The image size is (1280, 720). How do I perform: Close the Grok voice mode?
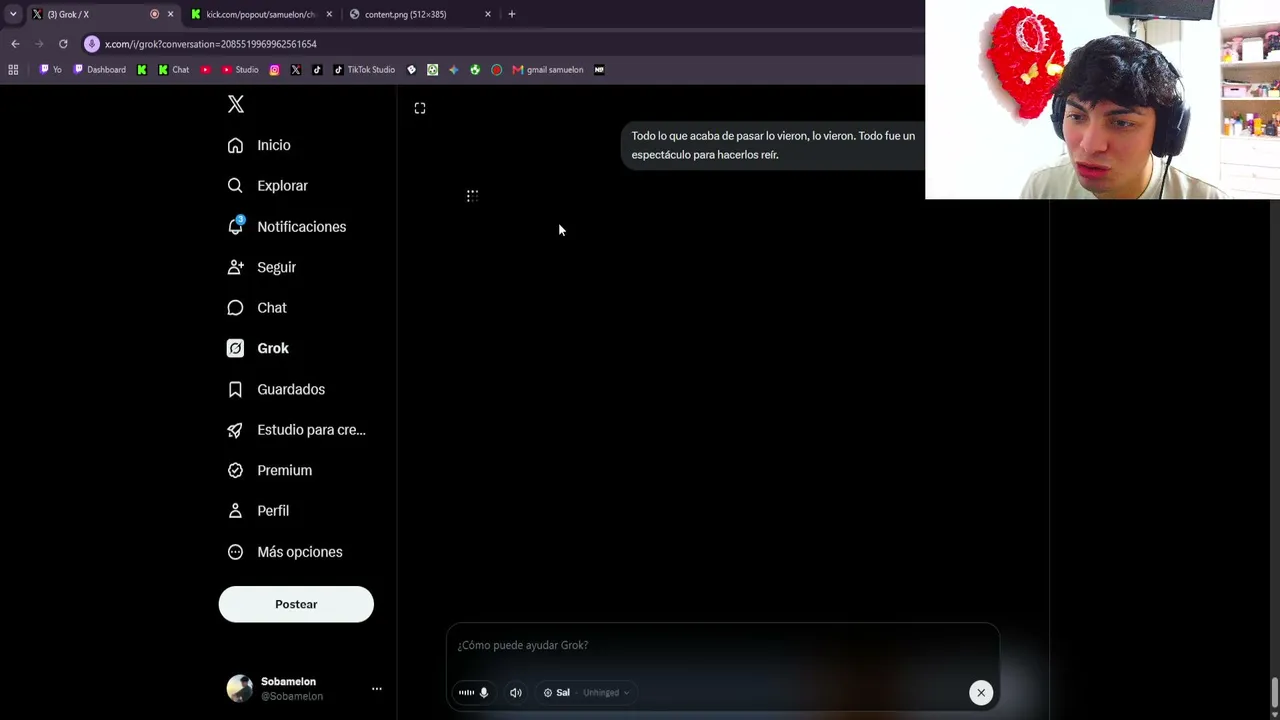pyautogui.click(x=981, y=692)
